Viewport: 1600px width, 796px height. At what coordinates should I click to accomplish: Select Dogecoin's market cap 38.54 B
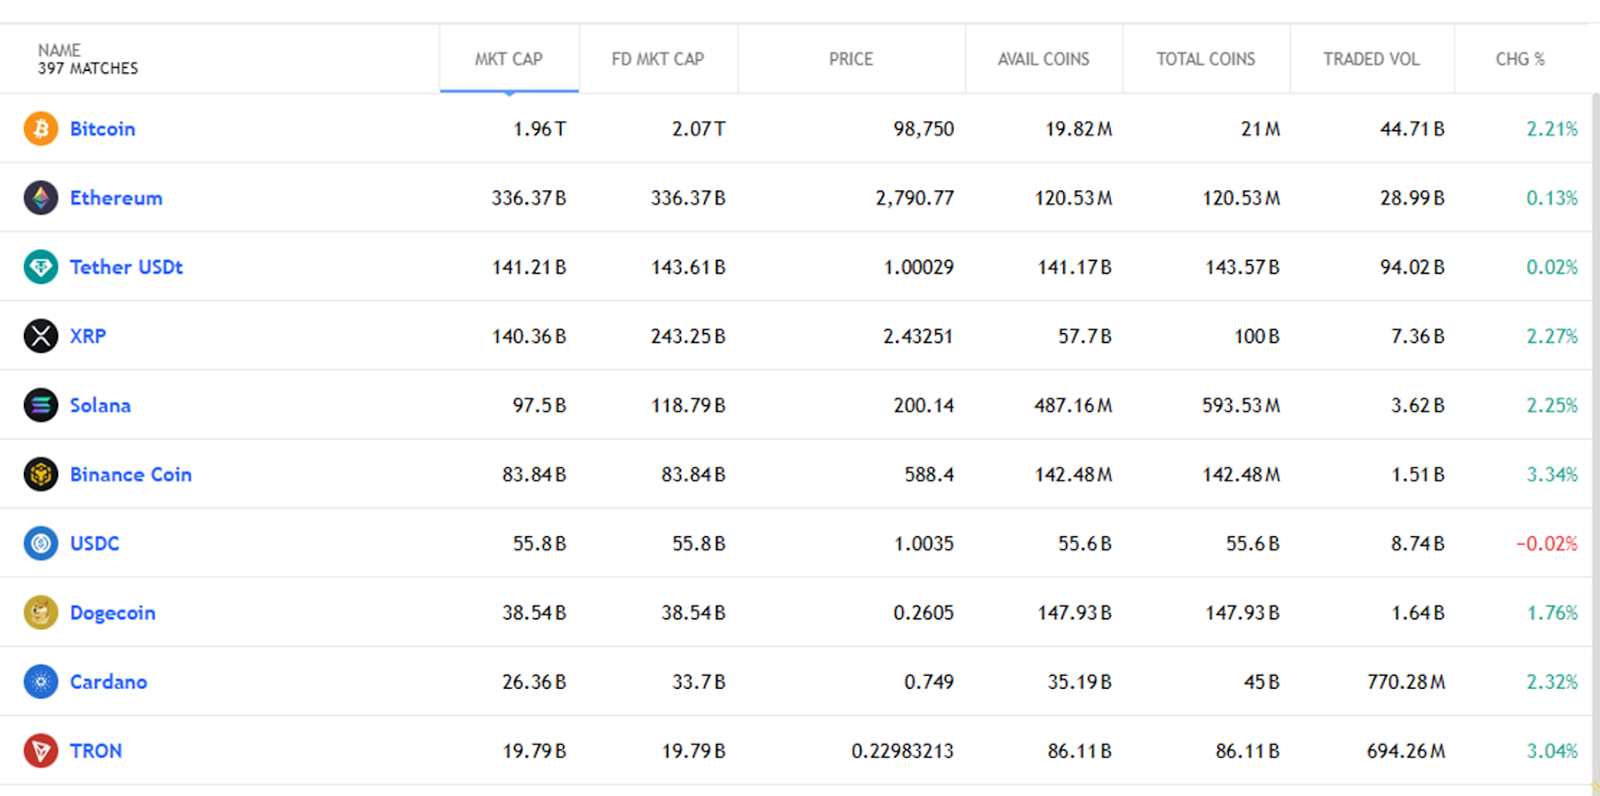click(534, 612)
